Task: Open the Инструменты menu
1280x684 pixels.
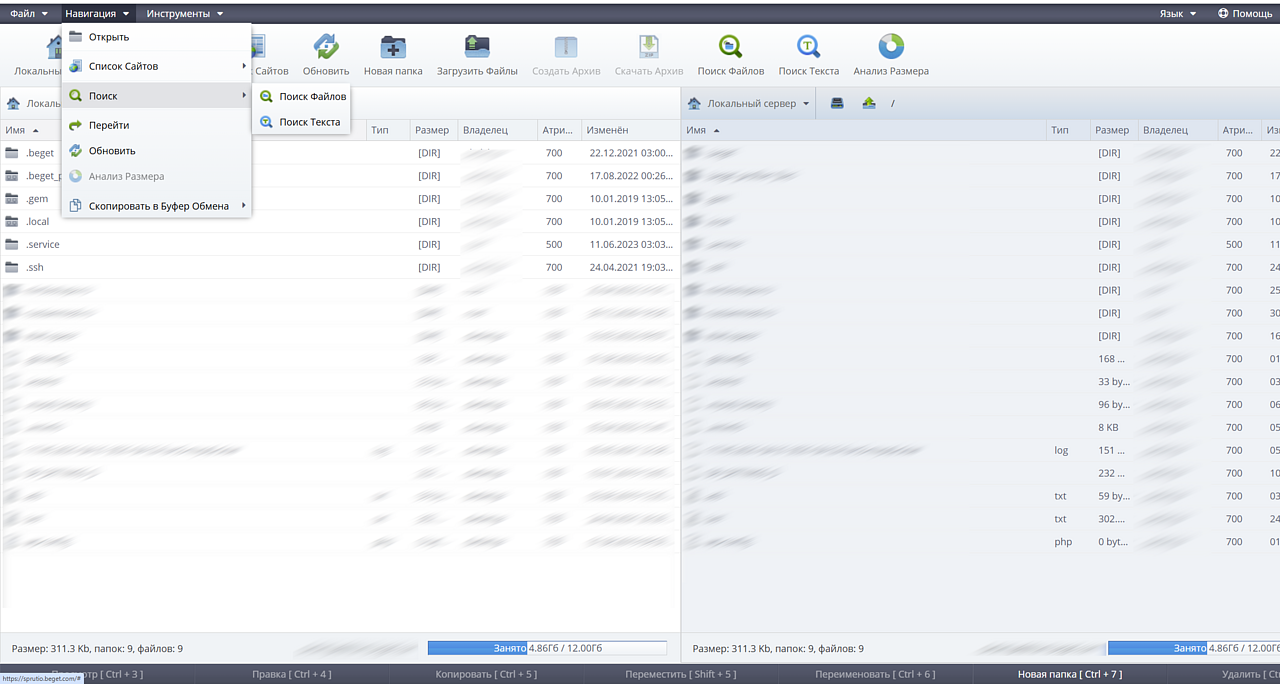Action: point(184,14)
